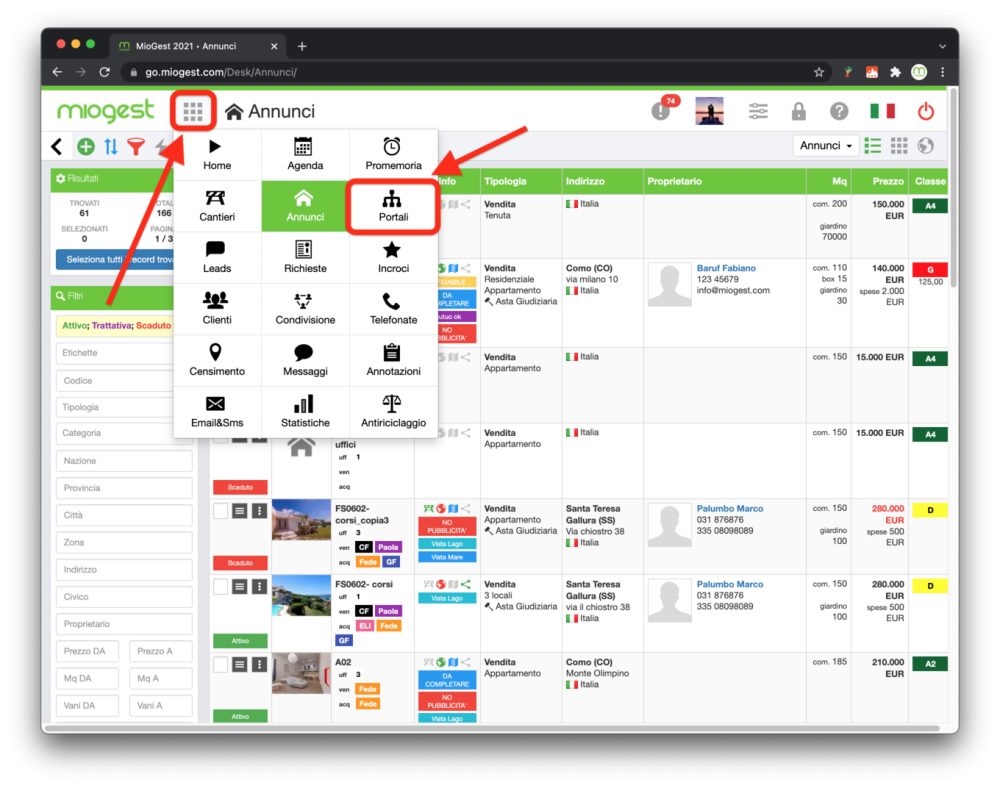The image size is (1000, 788).
Task: Switch to list view icon
Action: 872,146
